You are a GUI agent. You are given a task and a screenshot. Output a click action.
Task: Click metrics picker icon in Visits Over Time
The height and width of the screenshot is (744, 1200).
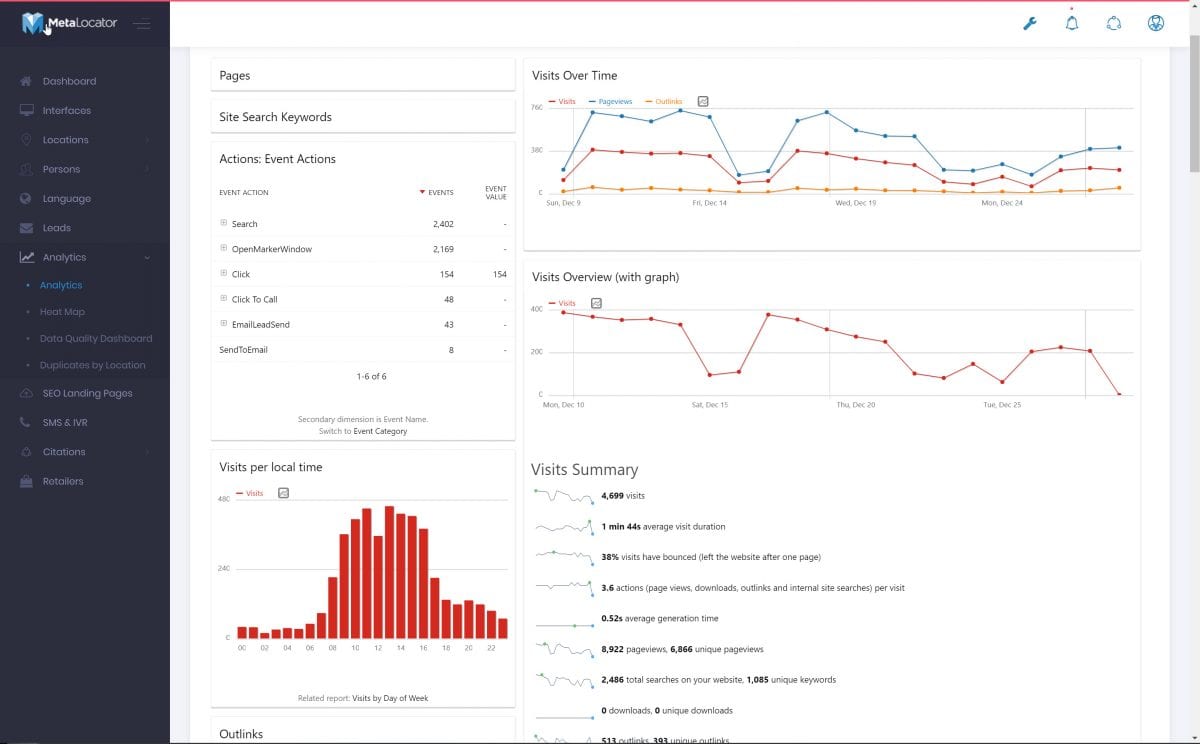(703, 101)
